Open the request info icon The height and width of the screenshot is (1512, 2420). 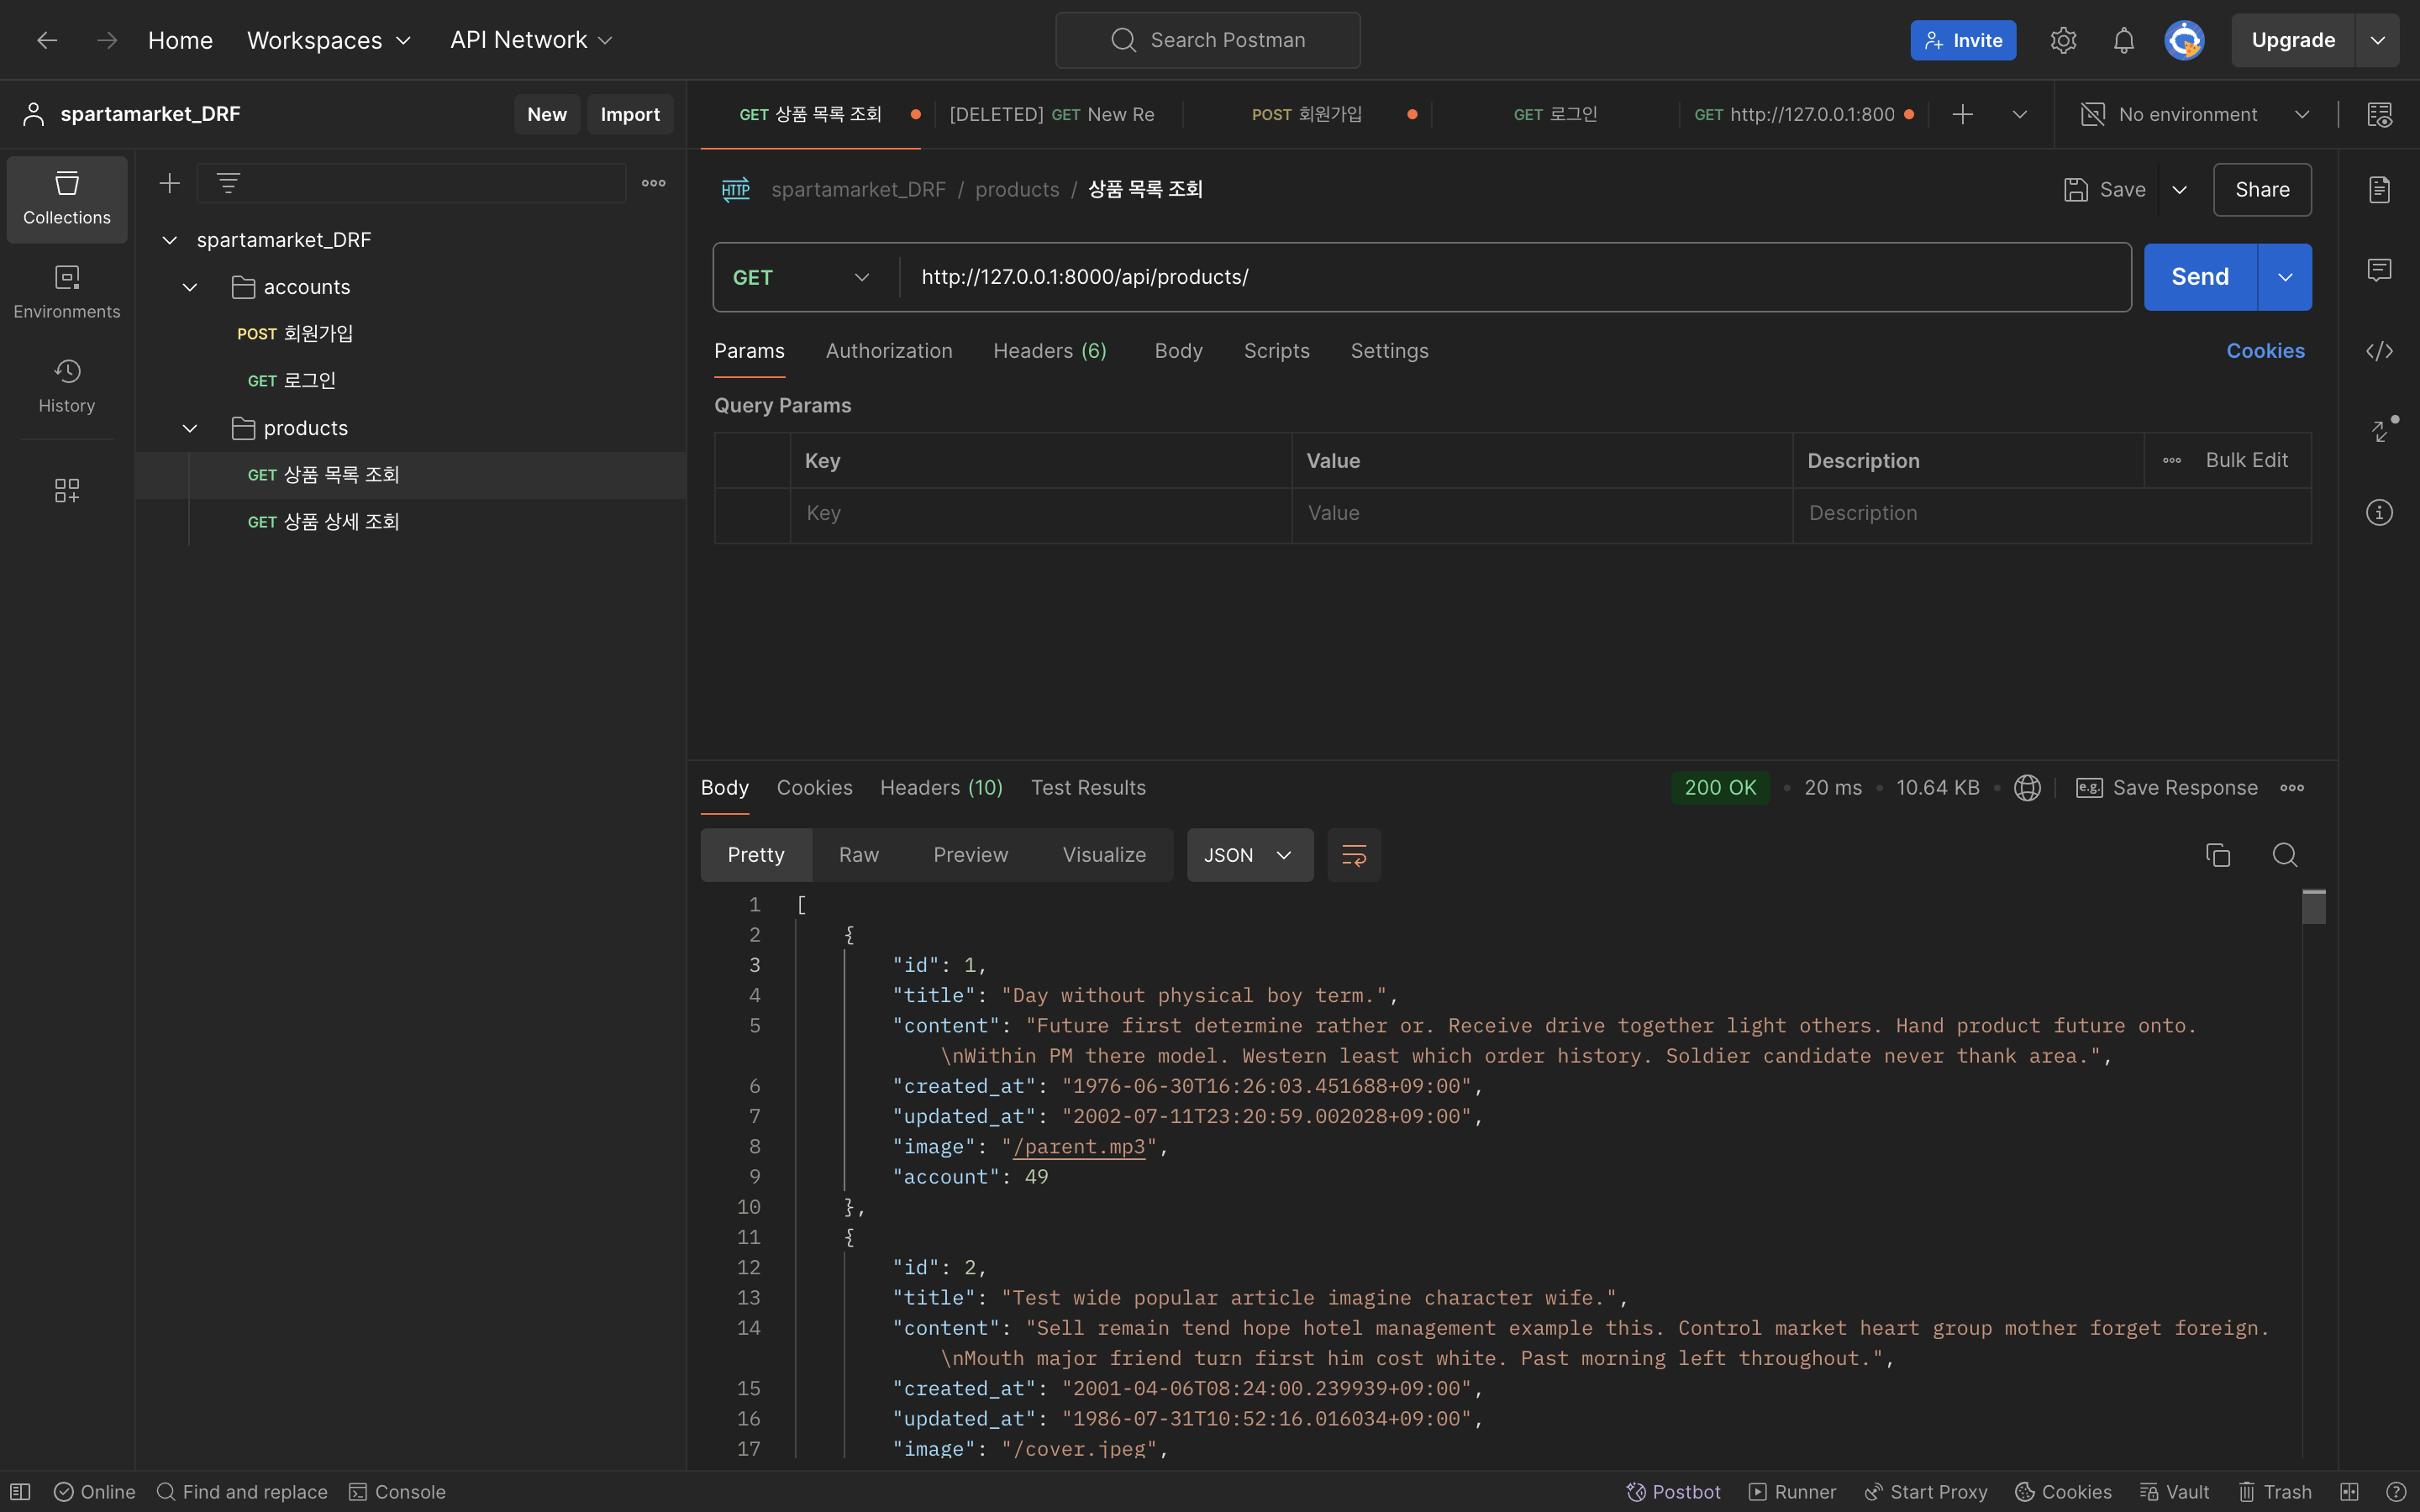pos(2379,512)
